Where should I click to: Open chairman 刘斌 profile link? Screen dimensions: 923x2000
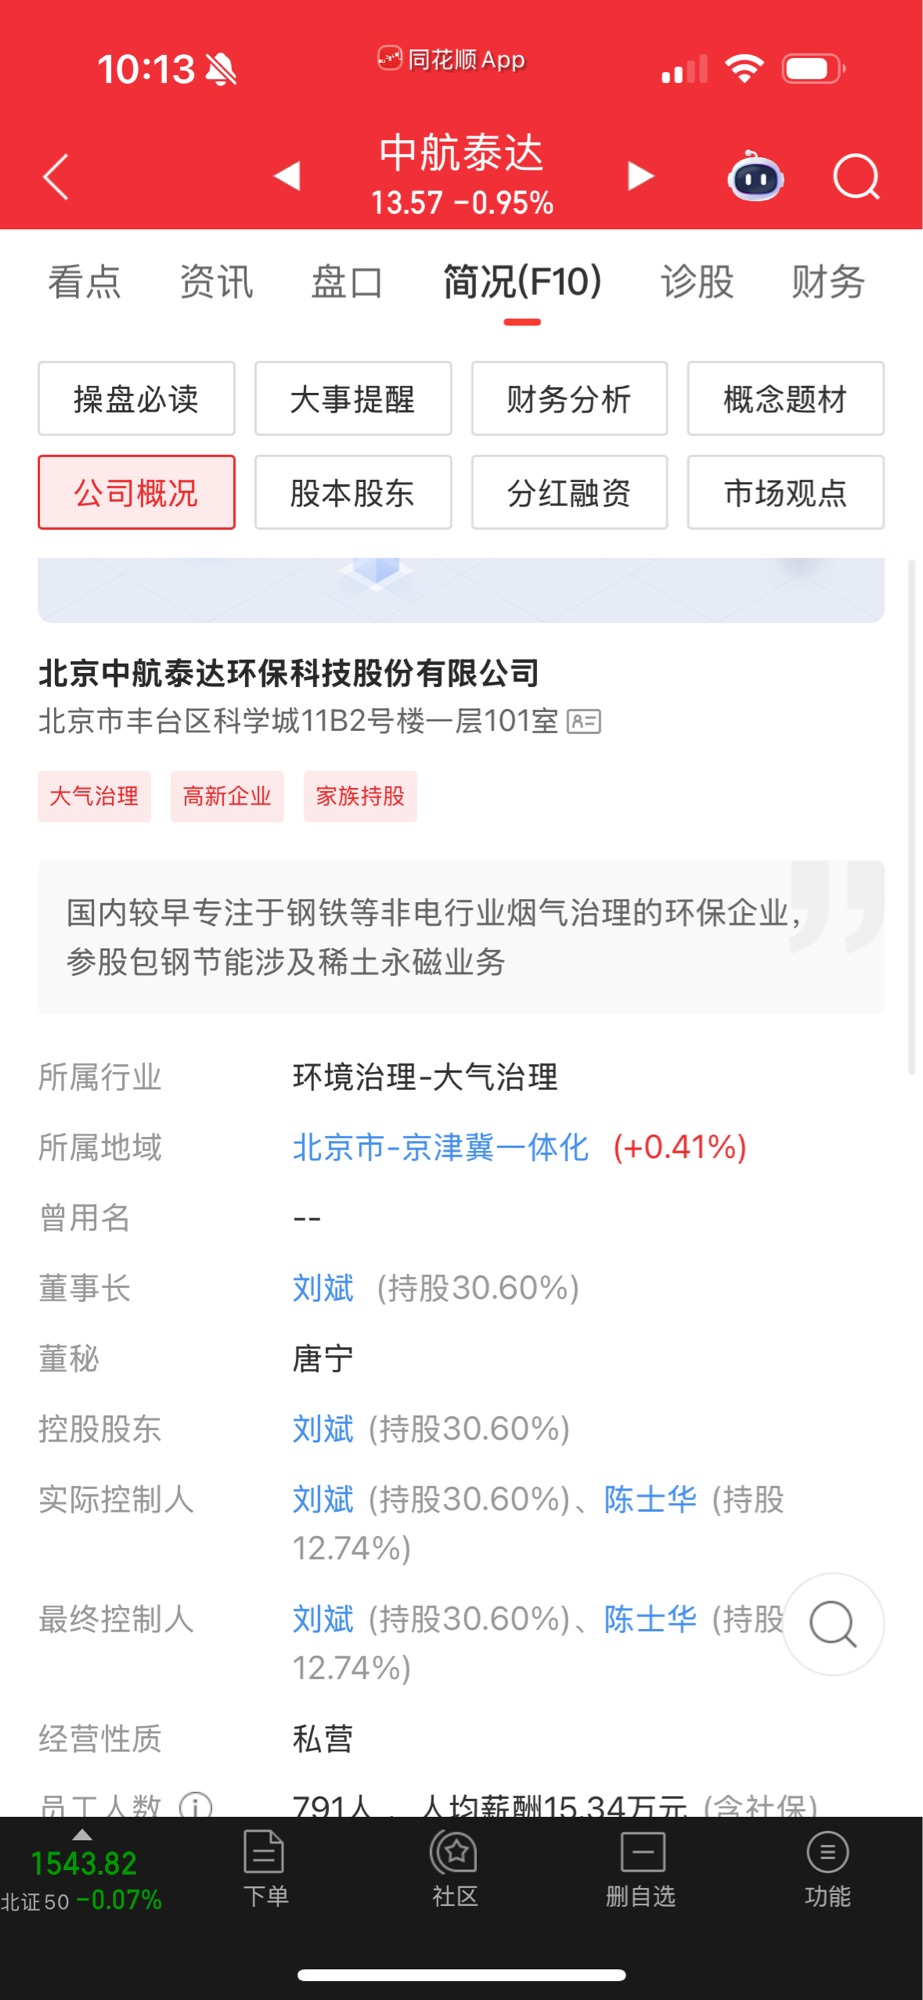pos(323,1288)
